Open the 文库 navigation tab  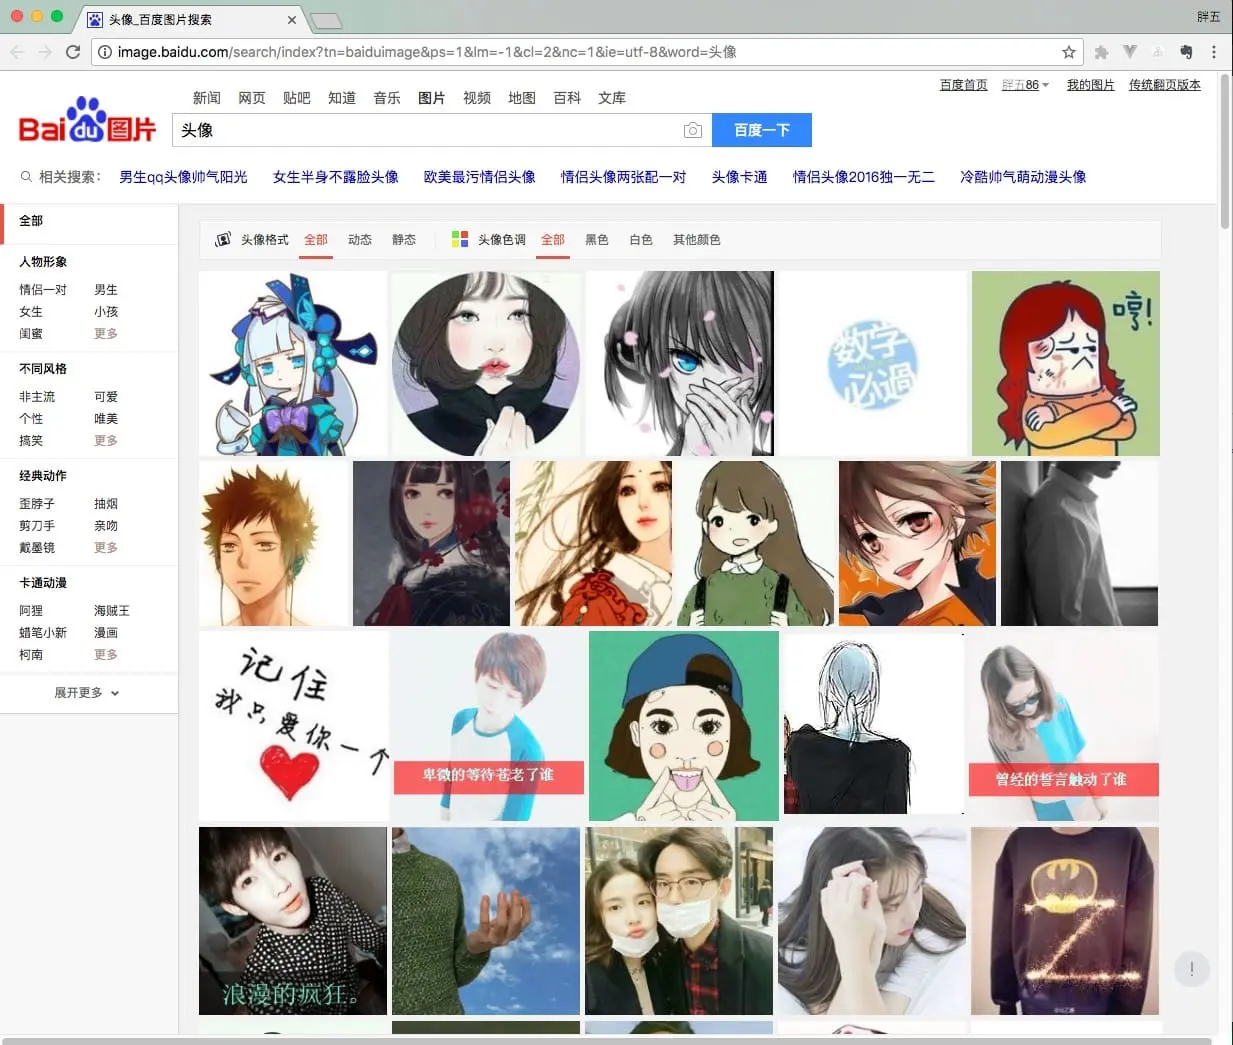[x=612, y=98]
